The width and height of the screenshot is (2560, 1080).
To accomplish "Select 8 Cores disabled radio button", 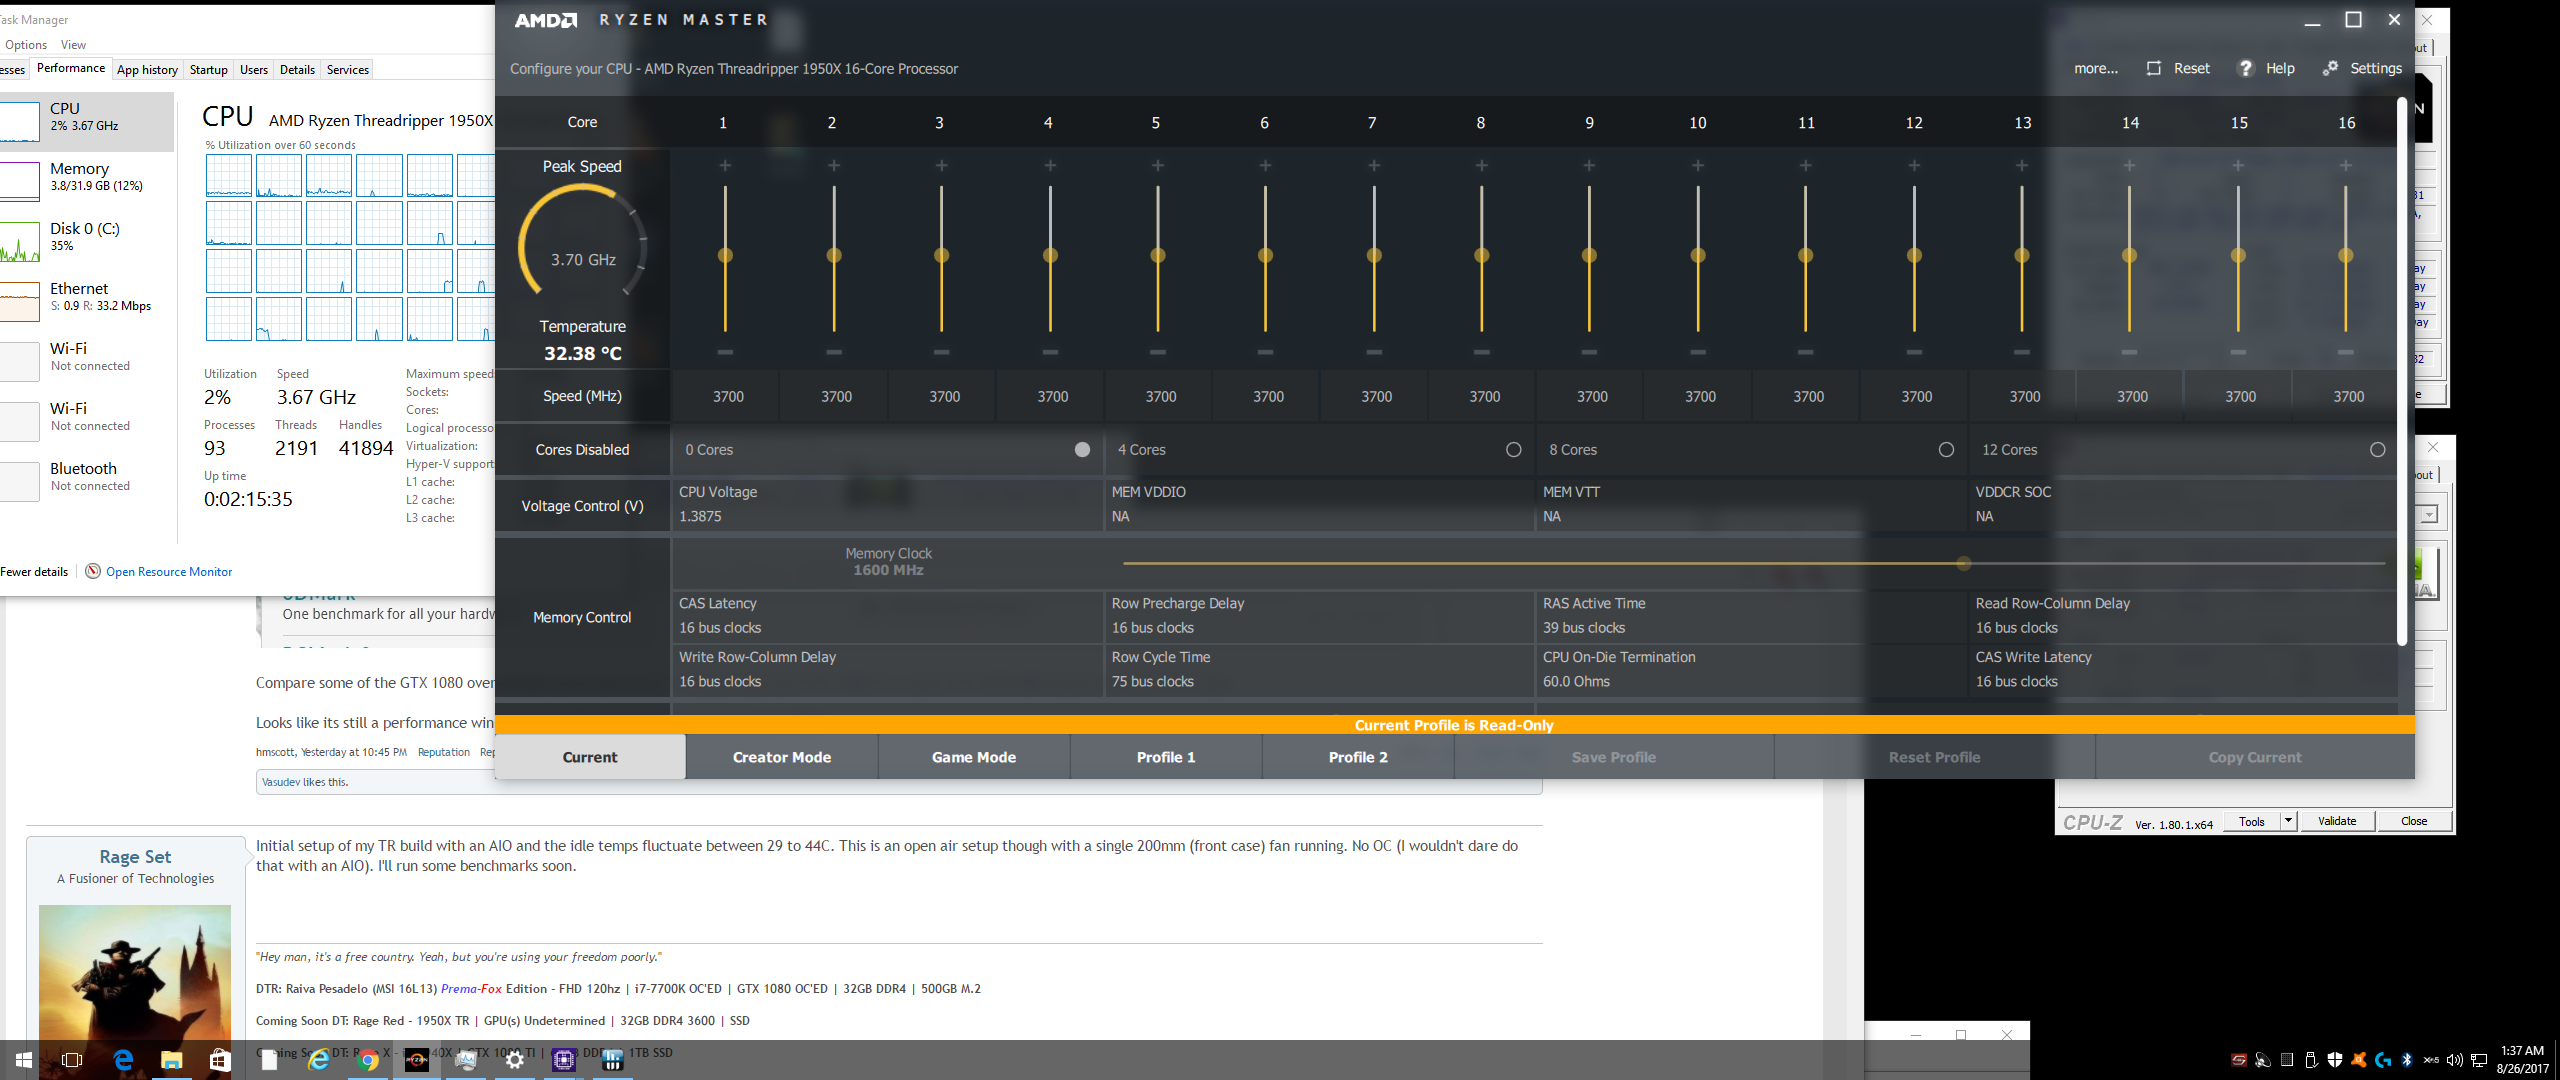I will [x=1946, y=450].
